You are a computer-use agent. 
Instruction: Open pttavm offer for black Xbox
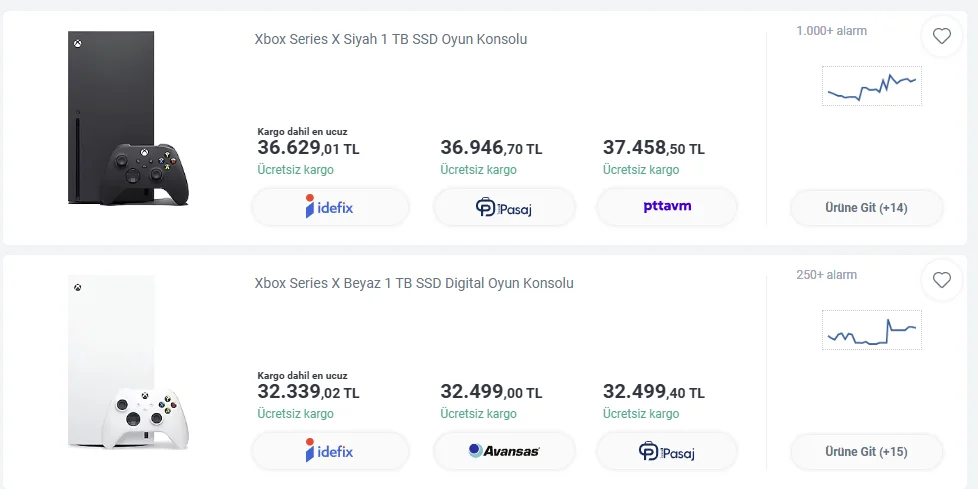[667, 207]
